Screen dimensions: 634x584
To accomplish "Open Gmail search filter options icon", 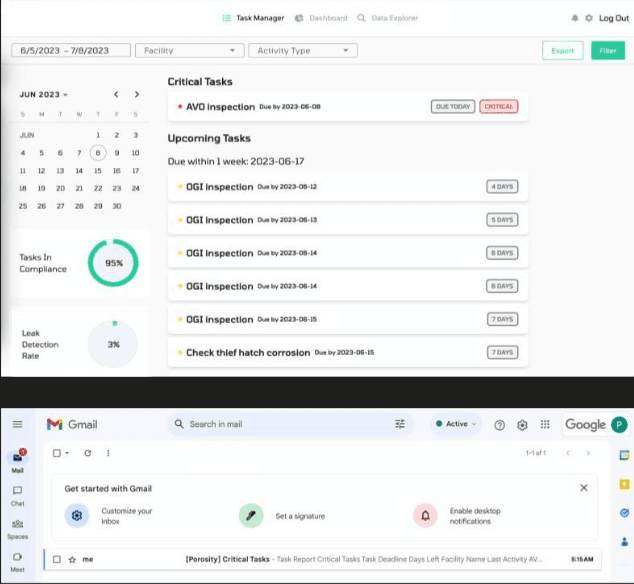I will point(400,424).
